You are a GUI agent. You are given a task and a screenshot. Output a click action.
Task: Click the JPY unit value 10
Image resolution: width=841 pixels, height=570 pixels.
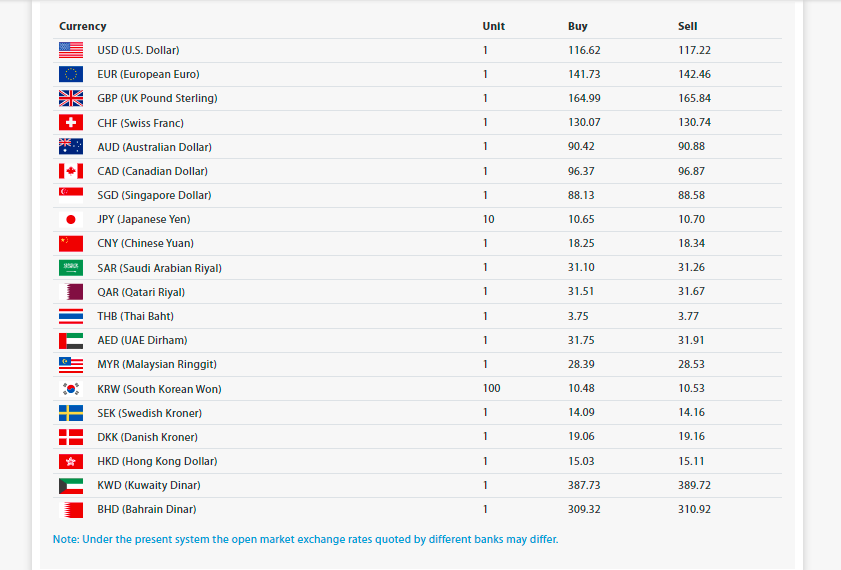(x=488, y=219)
